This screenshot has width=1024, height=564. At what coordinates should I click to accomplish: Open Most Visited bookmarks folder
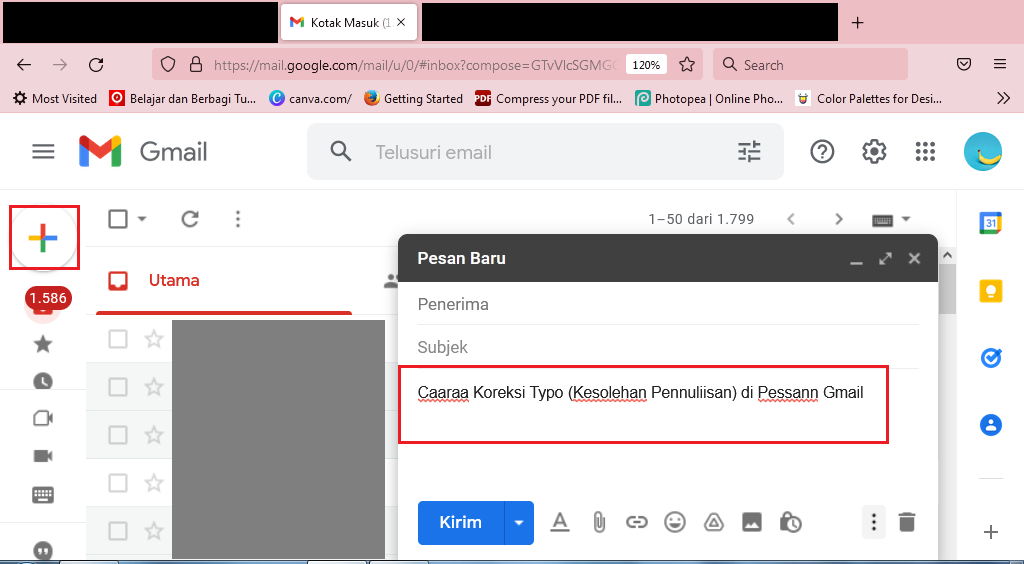(55, 99)
